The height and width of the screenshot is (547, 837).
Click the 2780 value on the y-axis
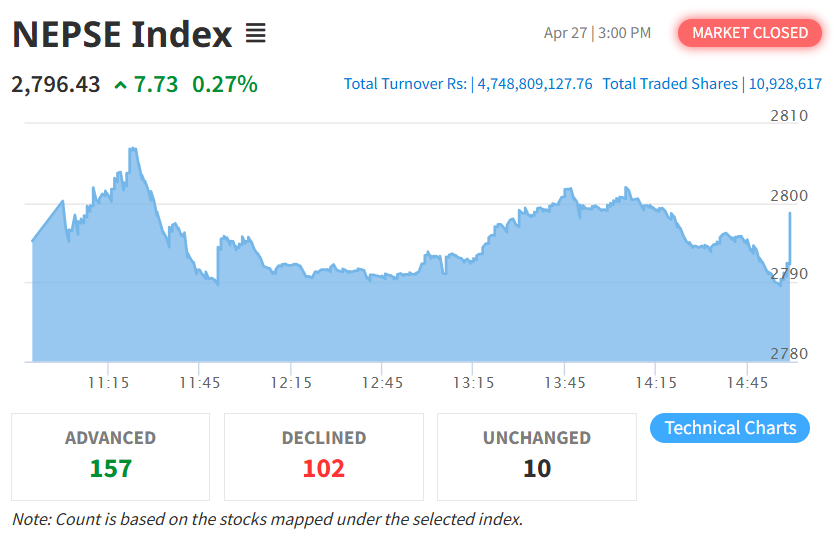[x=789, y=354]
